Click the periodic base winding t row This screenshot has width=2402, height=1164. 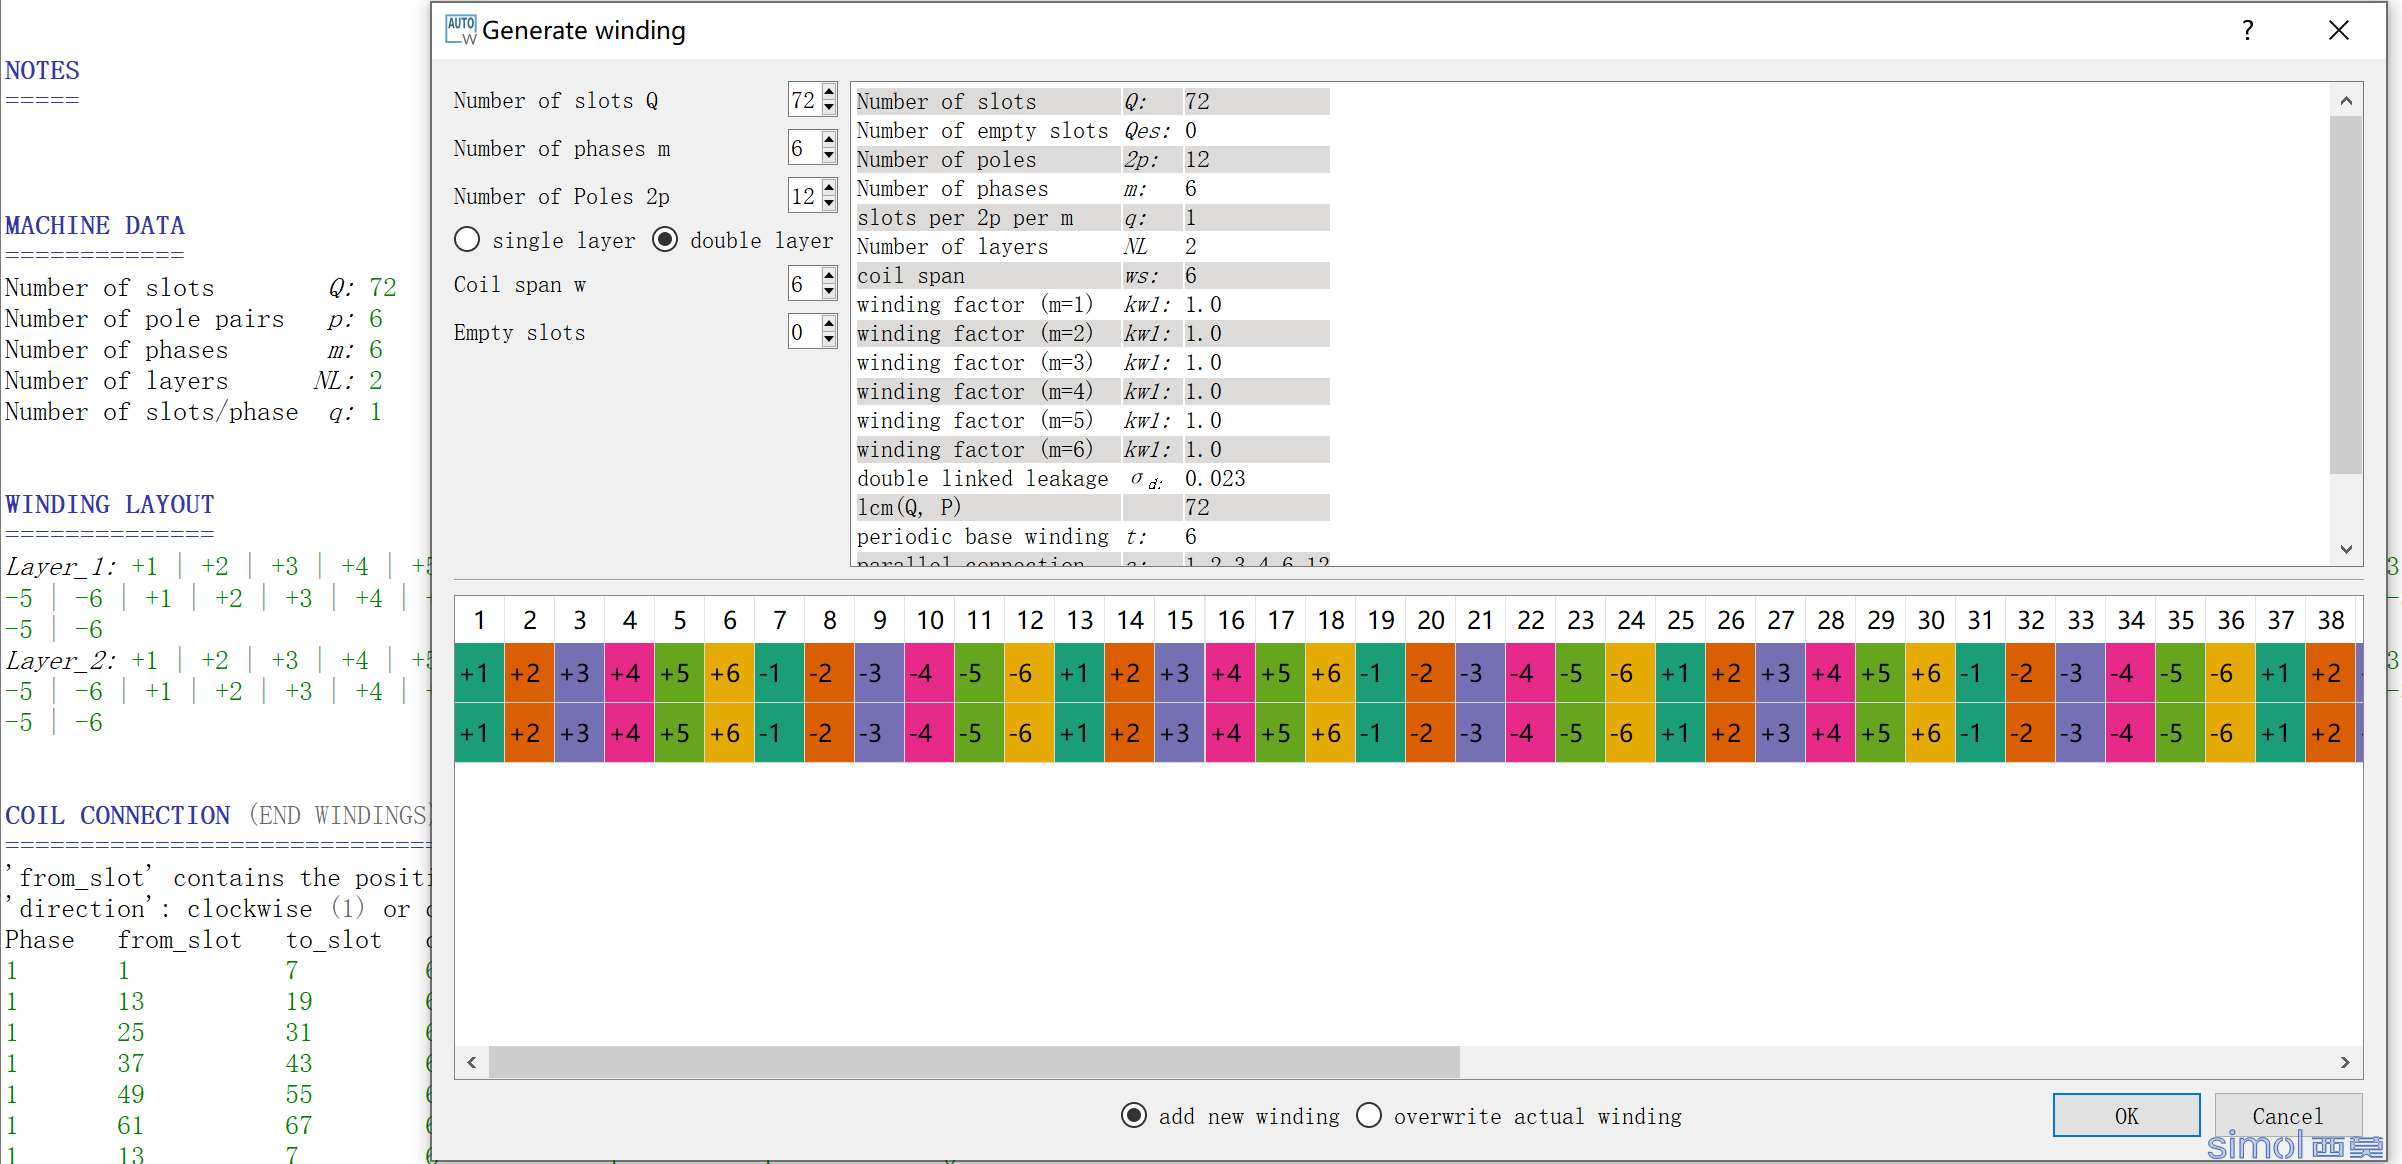pyautogui.click(x=1092, y=536)
